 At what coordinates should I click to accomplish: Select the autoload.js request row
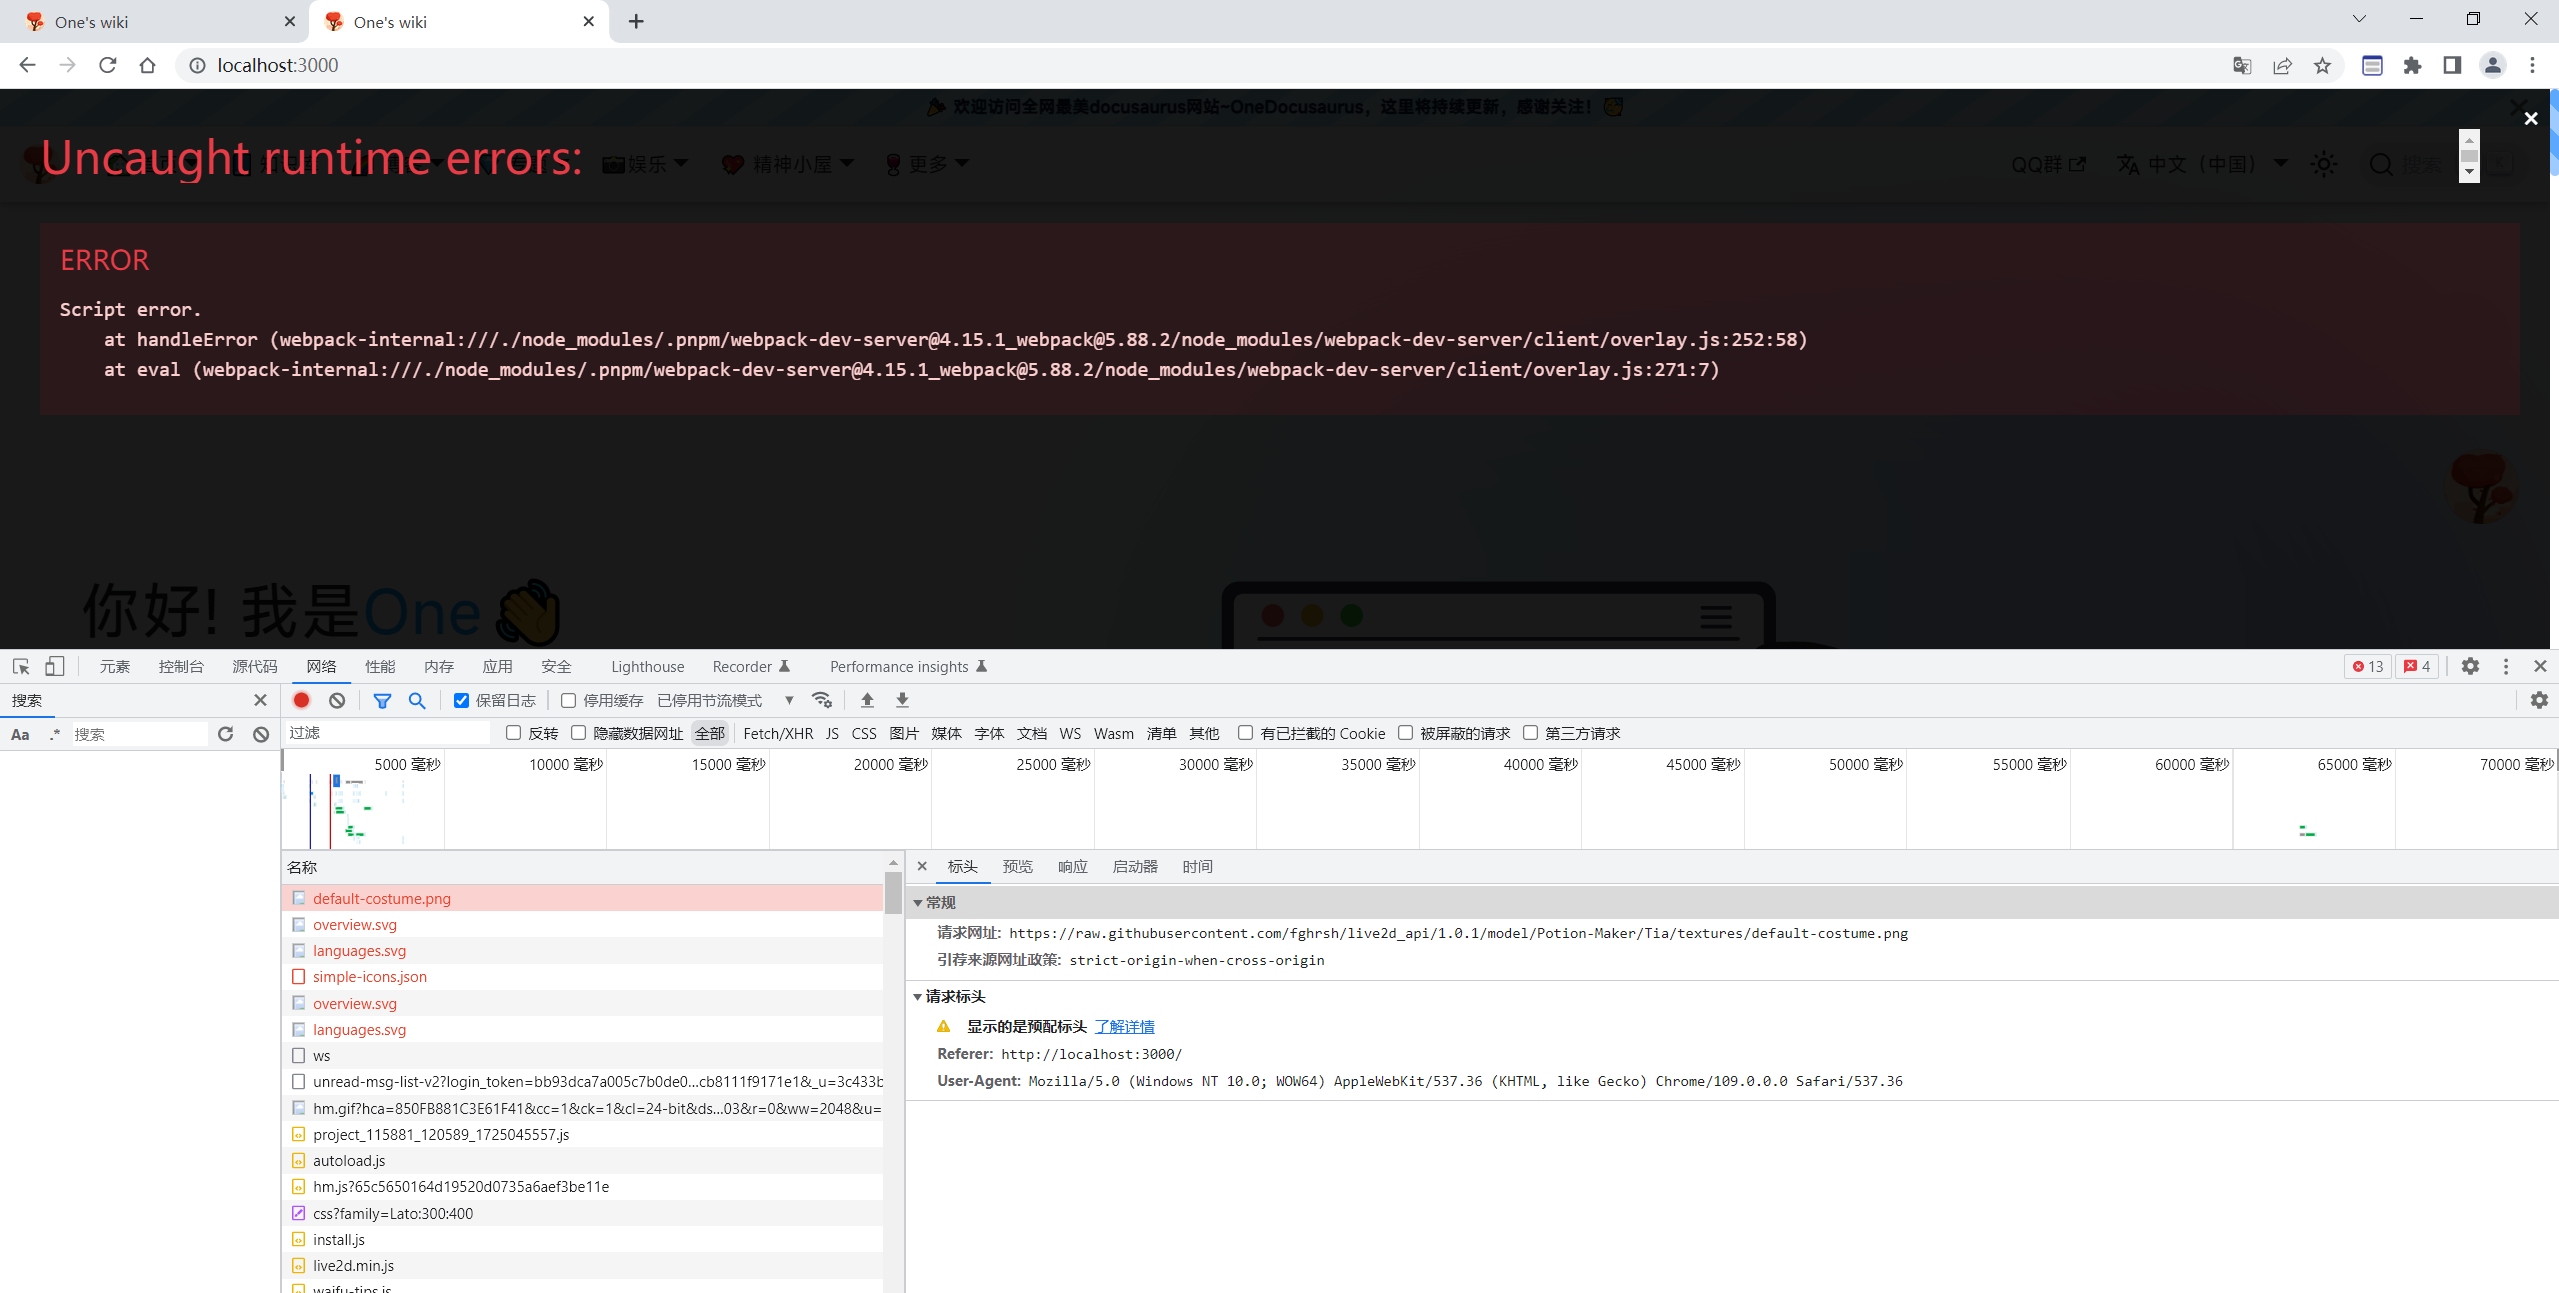coord(583,1160)
